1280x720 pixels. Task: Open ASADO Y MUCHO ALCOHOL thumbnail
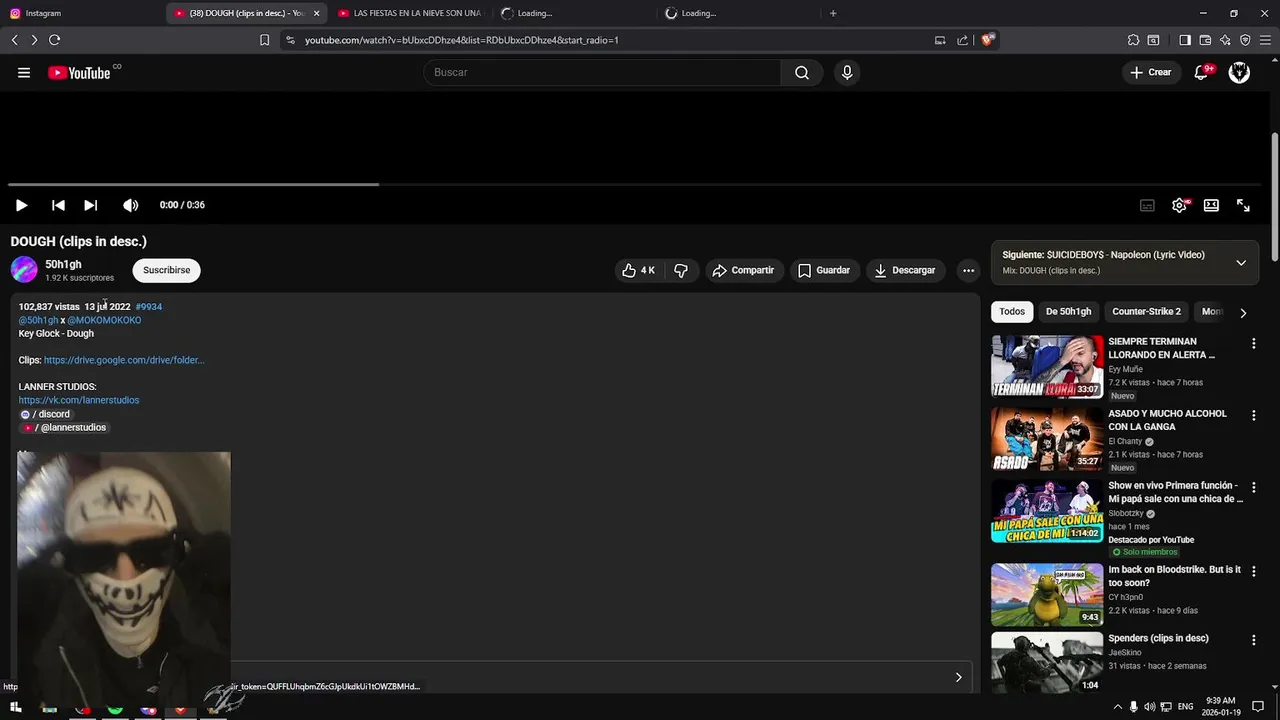pos(1047,439)
